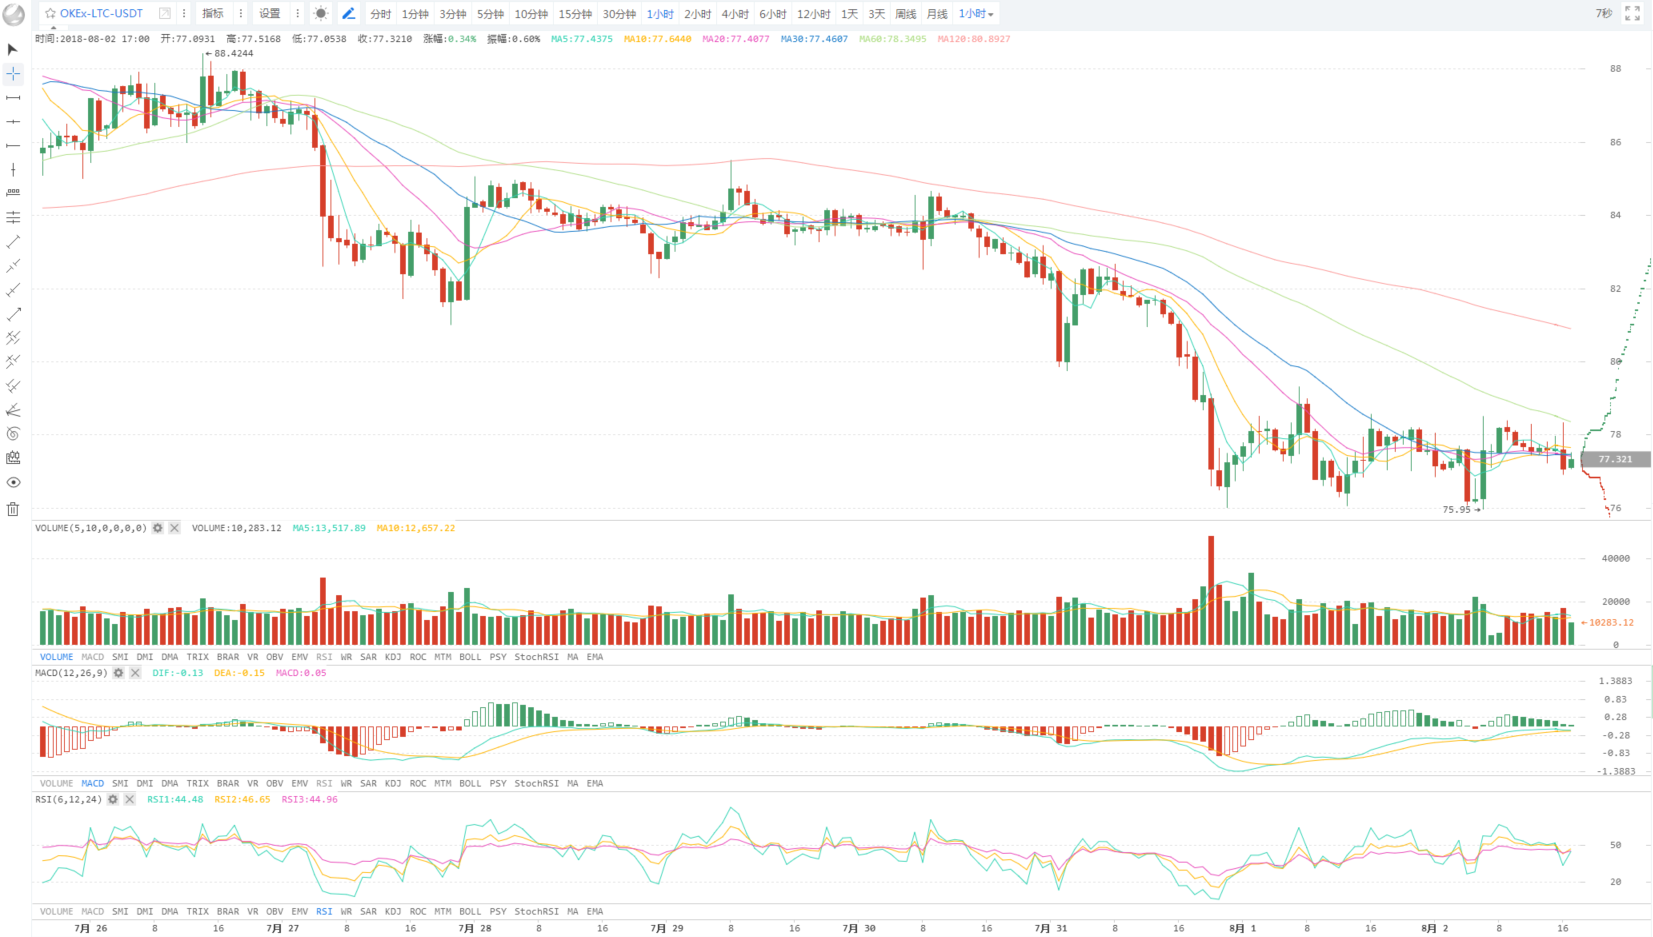The width and height of the screenshot is (1653, 937).
Task: Click the RSI1:44.48 legend value
Action: pyautogui.click(x=175, y=799)
